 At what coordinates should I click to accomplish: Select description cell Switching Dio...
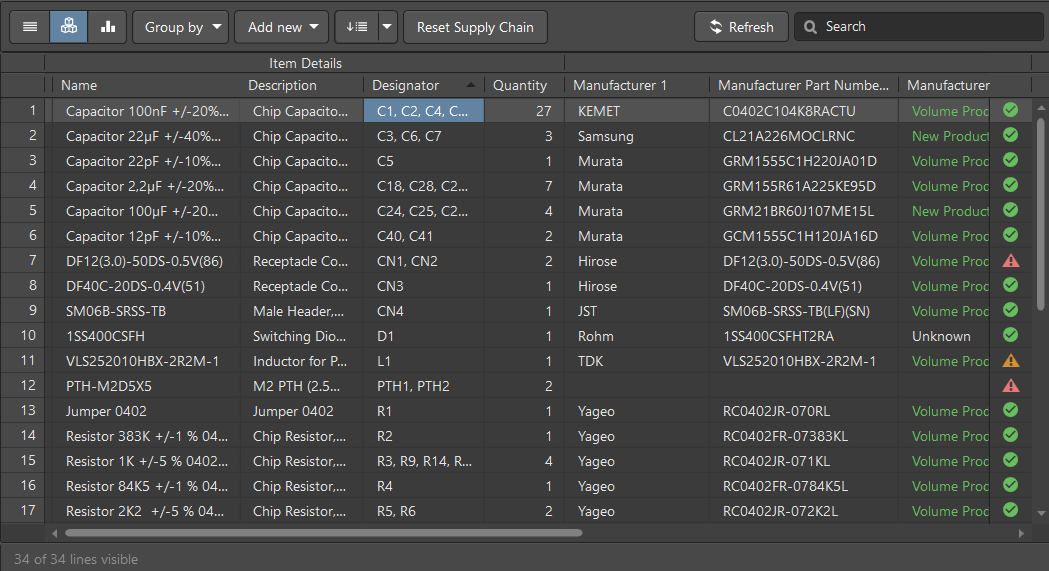302,336
